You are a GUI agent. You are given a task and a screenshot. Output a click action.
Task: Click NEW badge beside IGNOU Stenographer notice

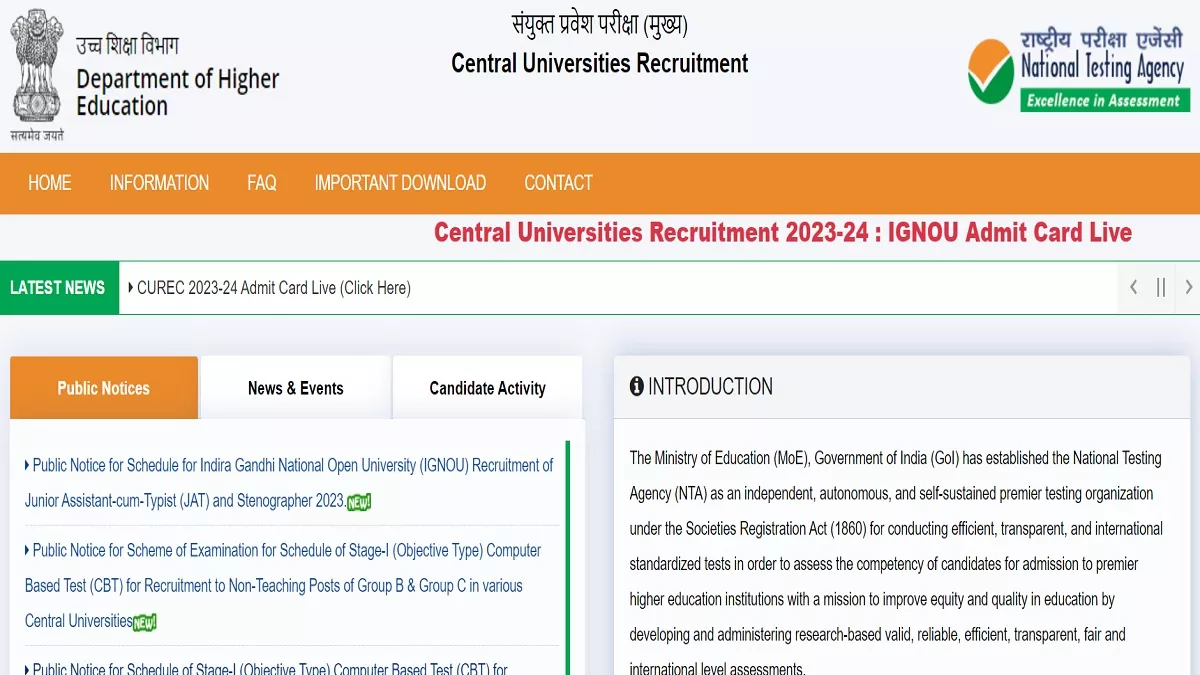[359, 502]
